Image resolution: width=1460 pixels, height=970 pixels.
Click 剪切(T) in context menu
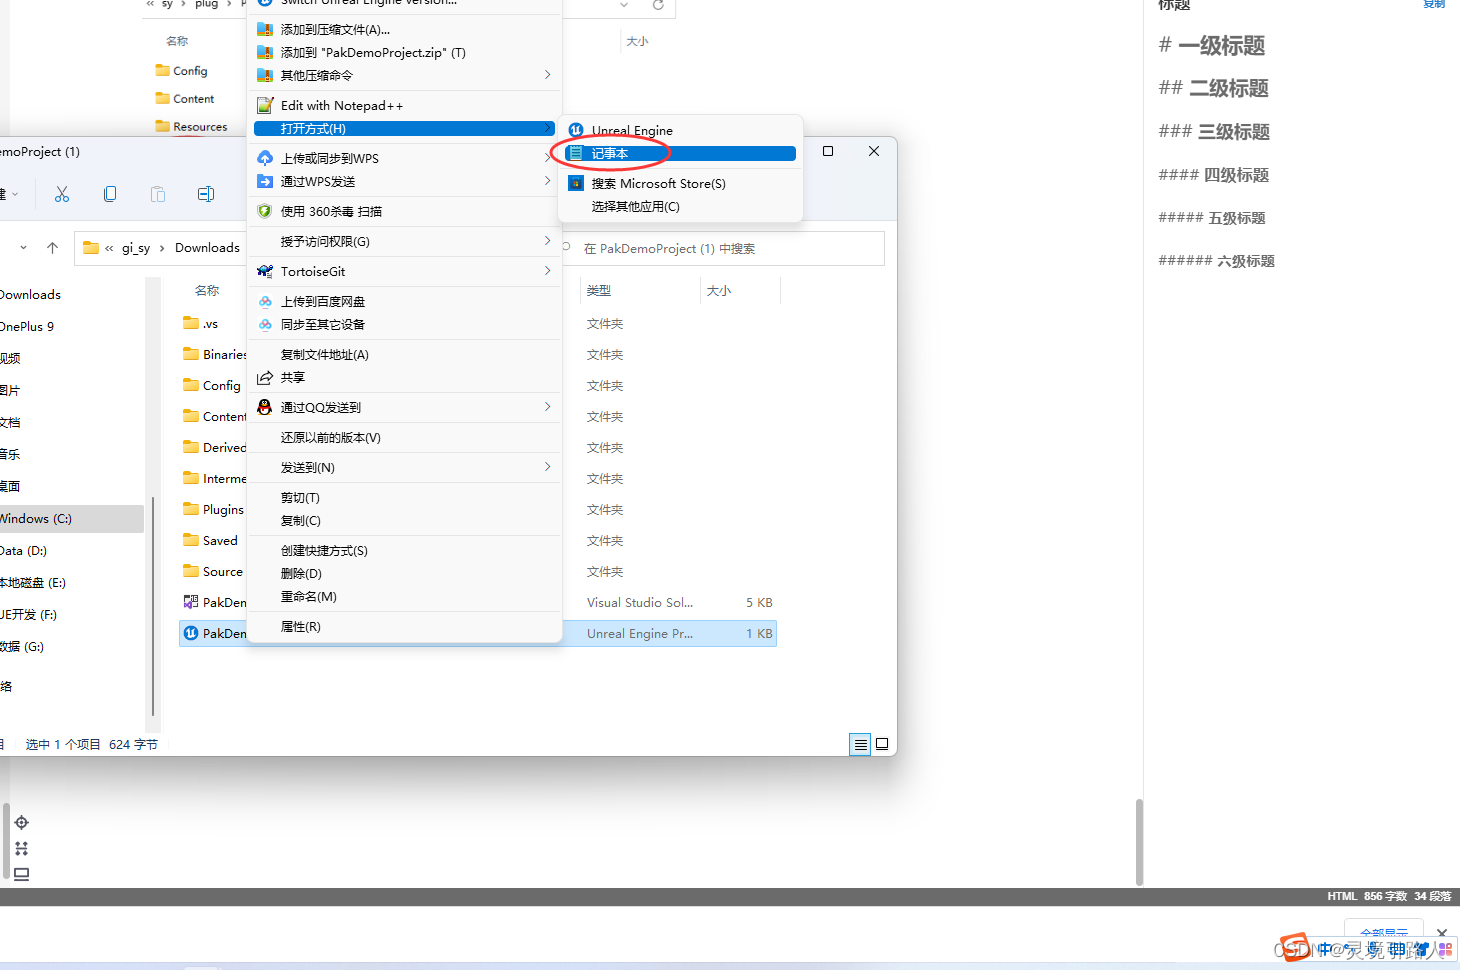click(x=405, y=497)
